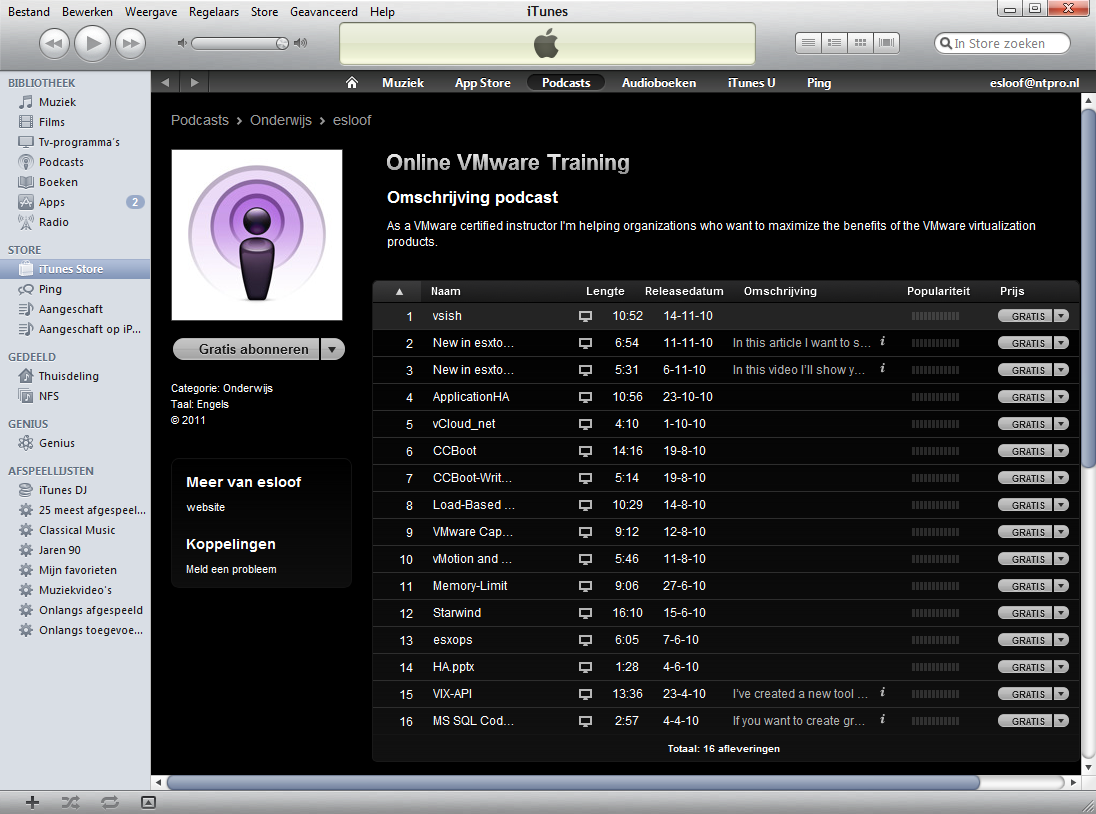Show info for the MS SQL Cod description
The height and width of the screenshot is (814, 1096).
pos(883,719)
